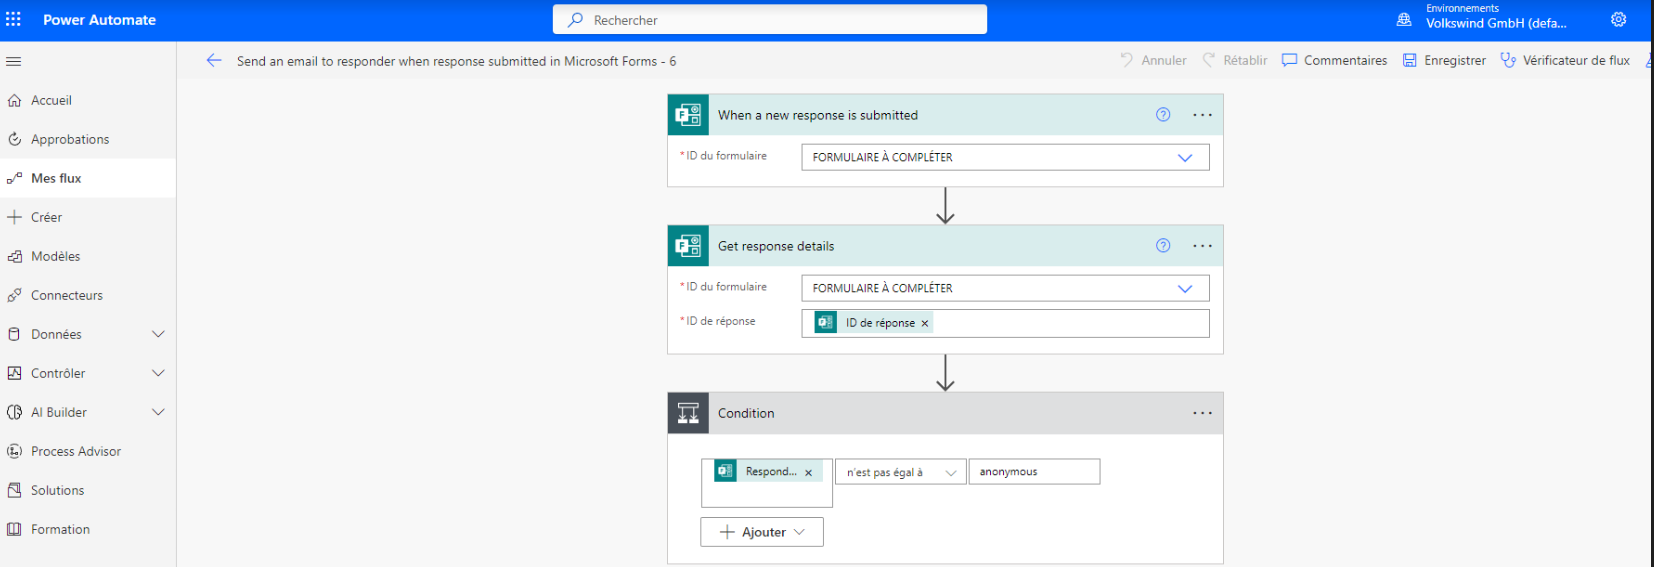Image resolution: width=1654 pixels, height=567 pixels.
Task: Click the Créer plus icon
Action: 14,217
